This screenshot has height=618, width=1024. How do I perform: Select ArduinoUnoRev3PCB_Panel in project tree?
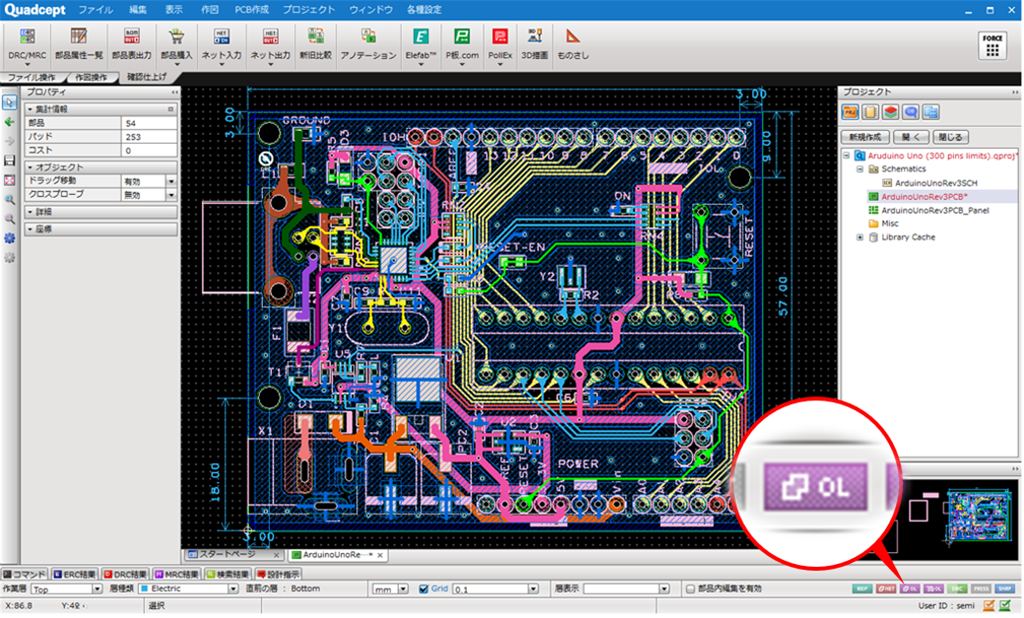coord(935,210)
